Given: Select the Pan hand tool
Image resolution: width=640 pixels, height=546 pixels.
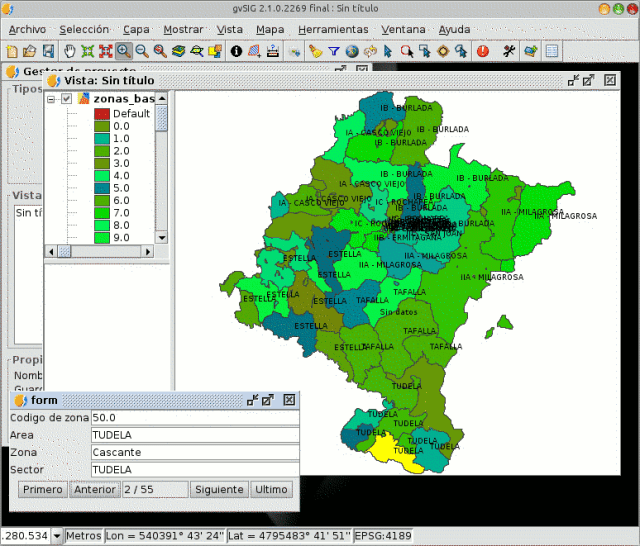Looking at the screenshot, I should click(69, 50).
